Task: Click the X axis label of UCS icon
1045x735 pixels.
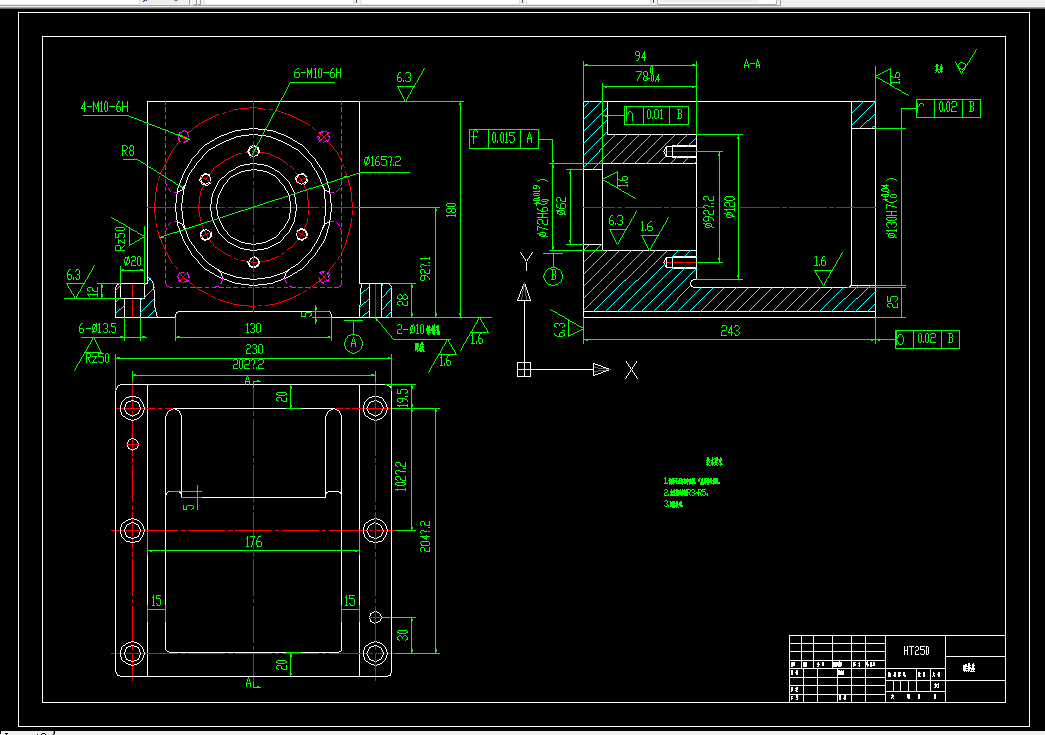Action: click(x=631, y=370)
